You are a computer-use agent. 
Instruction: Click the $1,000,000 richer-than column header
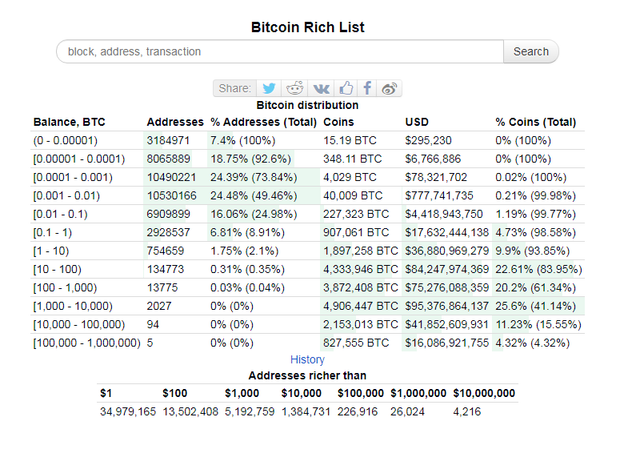tap(418, 393)
